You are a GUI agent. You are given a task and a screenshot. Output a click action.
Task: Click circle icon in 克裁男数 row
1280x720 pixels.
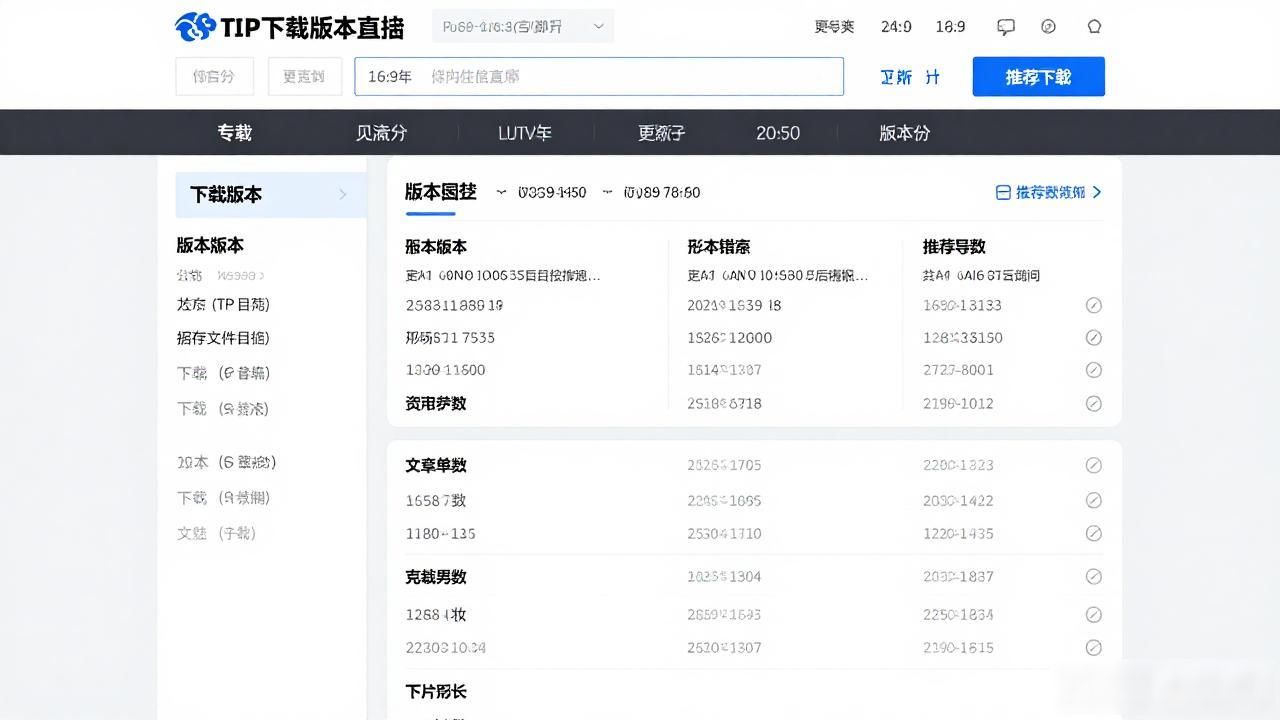click(x=1094, y=576)
